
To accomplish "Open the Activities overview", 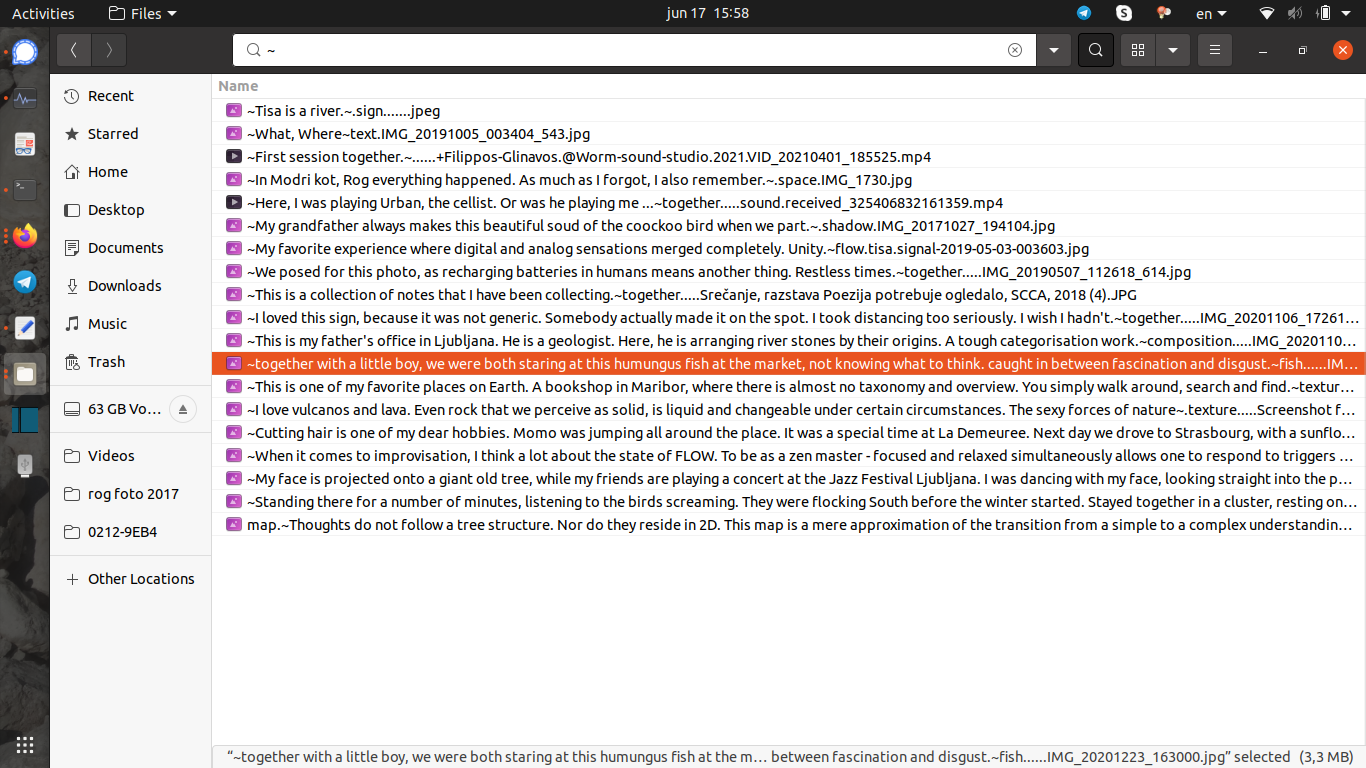I will point(43,13).
